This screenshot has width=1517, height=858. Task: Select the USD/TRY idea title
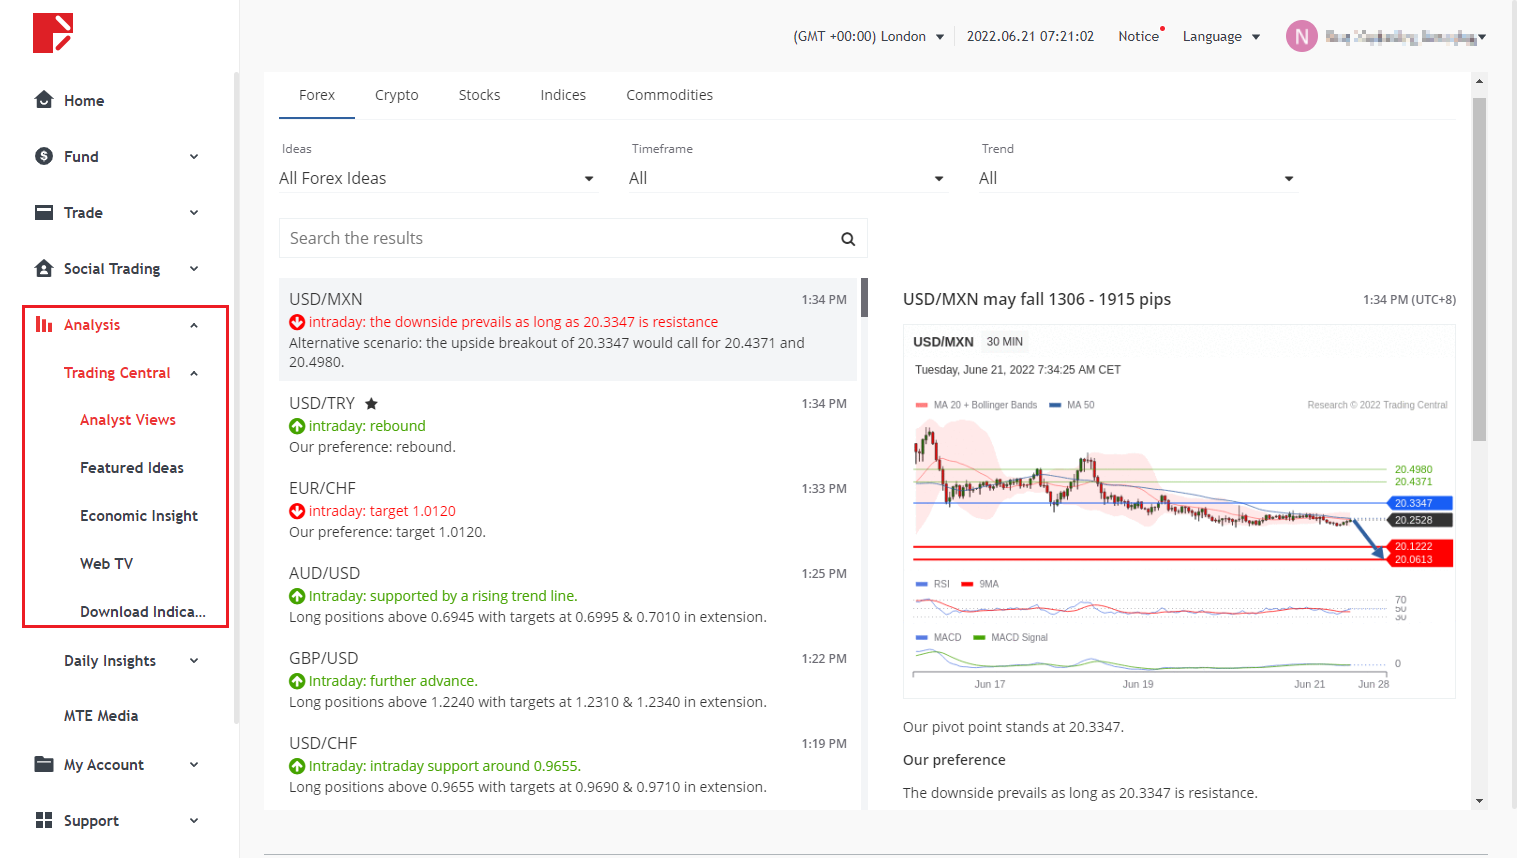point(322,403)
